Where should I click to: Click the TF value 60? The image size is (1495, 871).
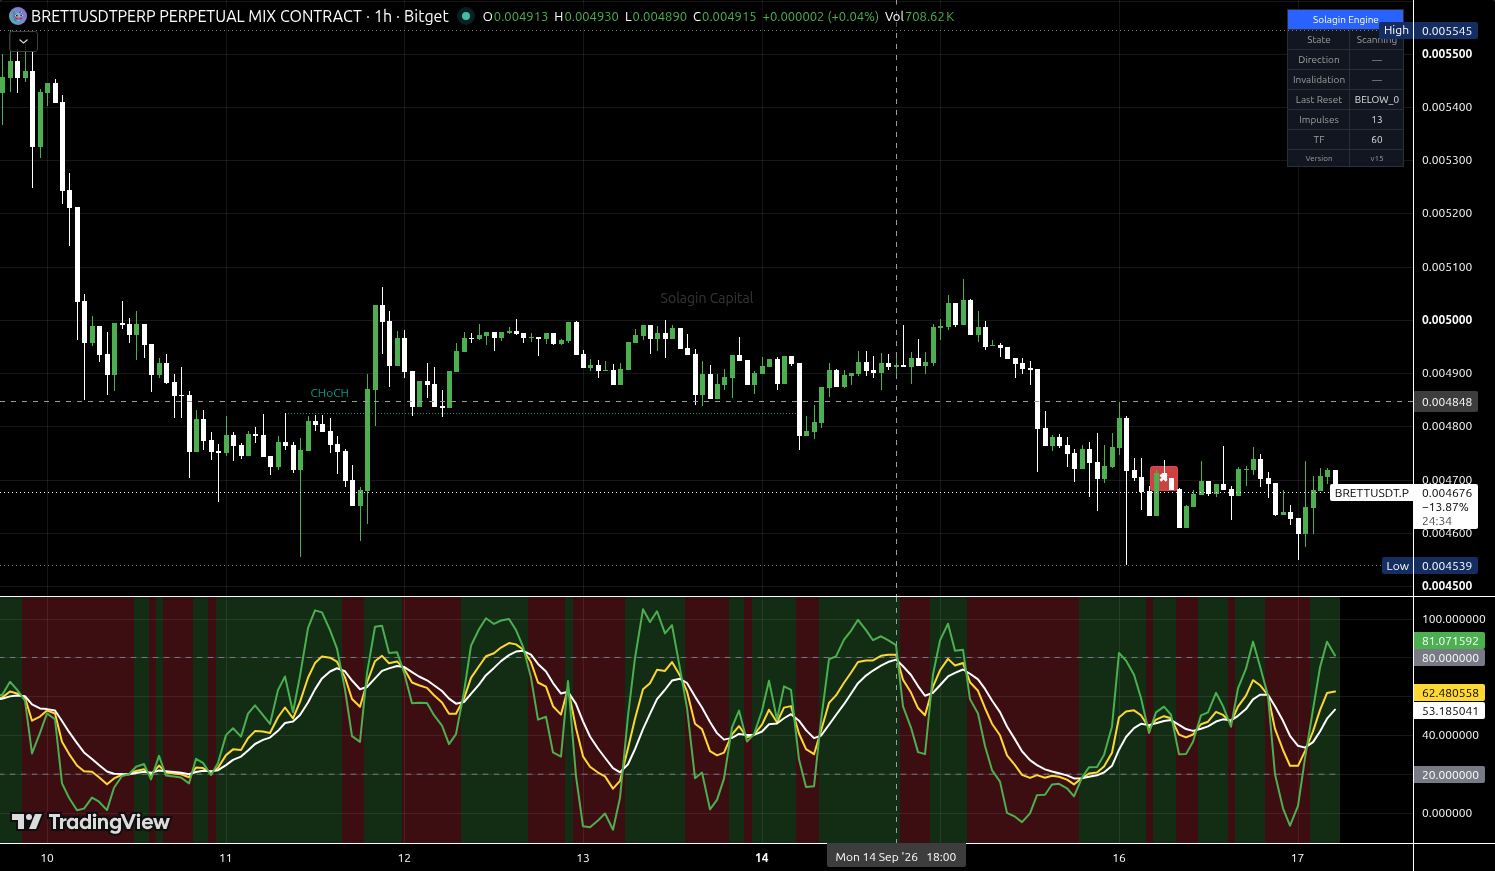tap(1377, 140)
